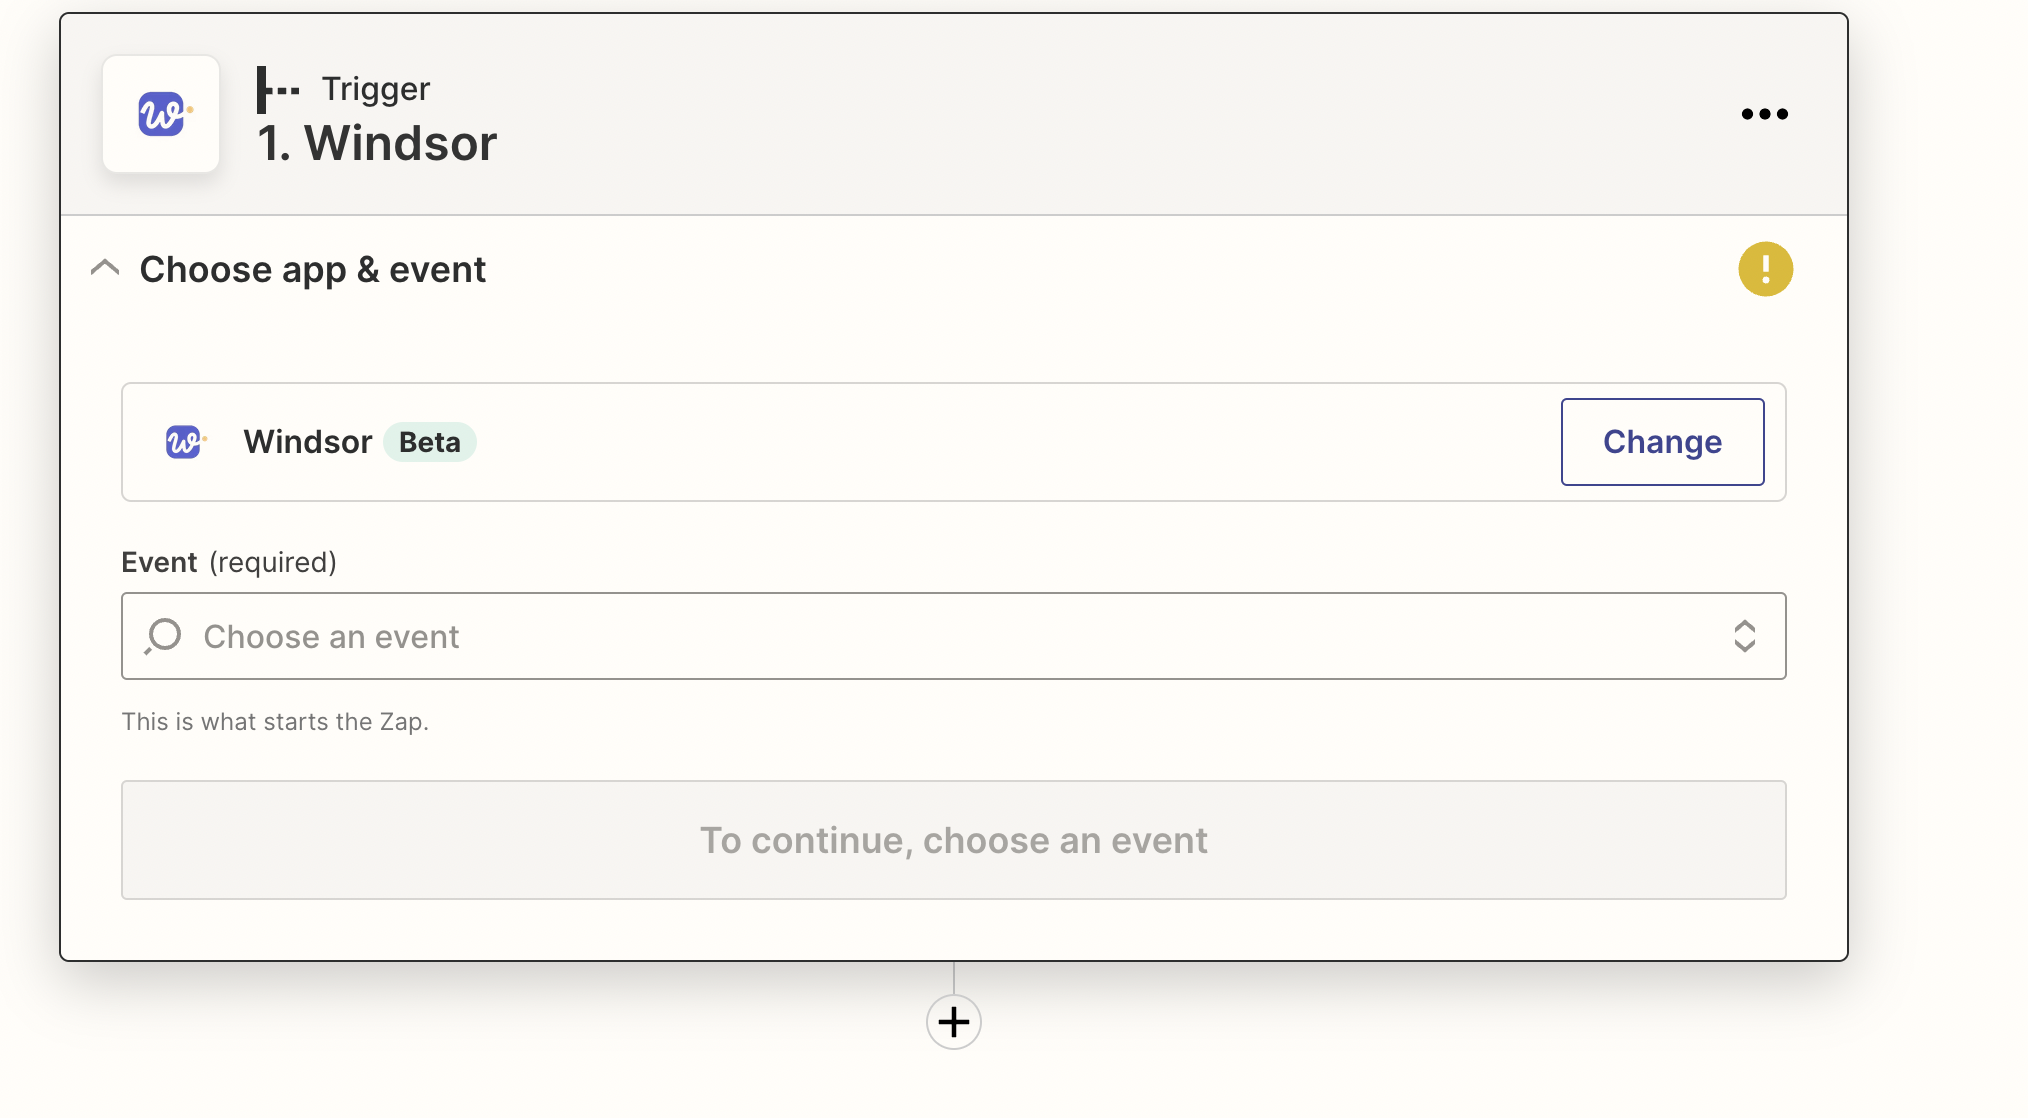
Task: Click the large Windsor app logo in header
Action: click(161, 114)
